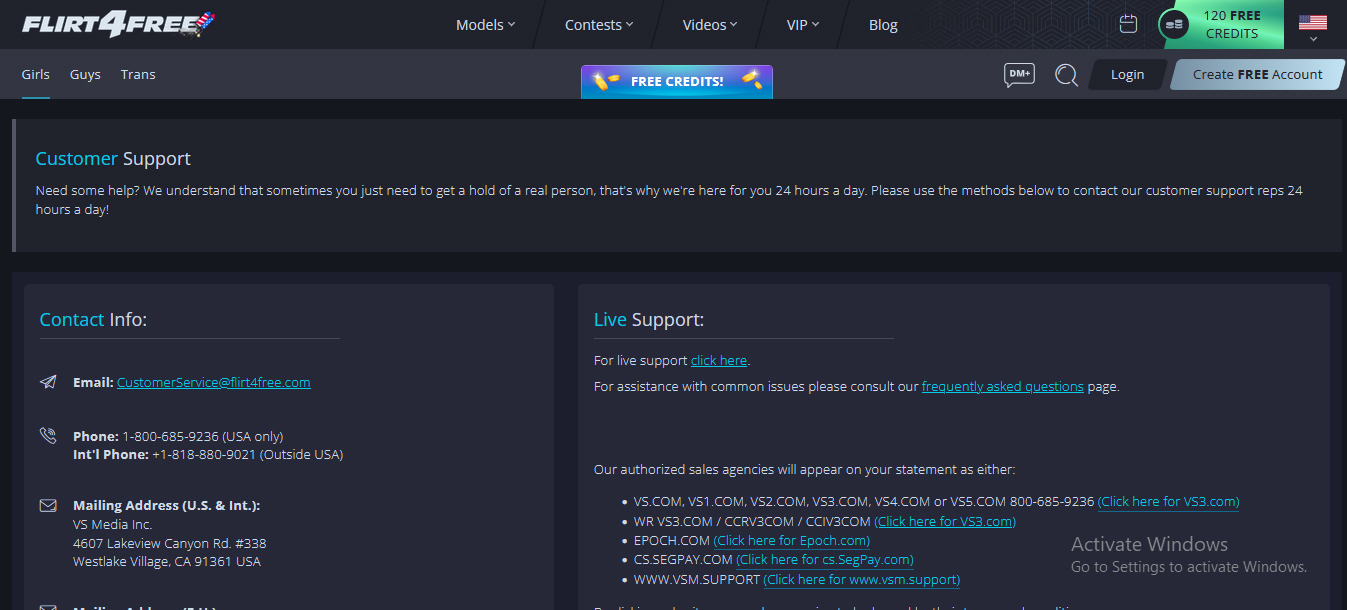Click the 'Customer Support' heading

[113, 159]
